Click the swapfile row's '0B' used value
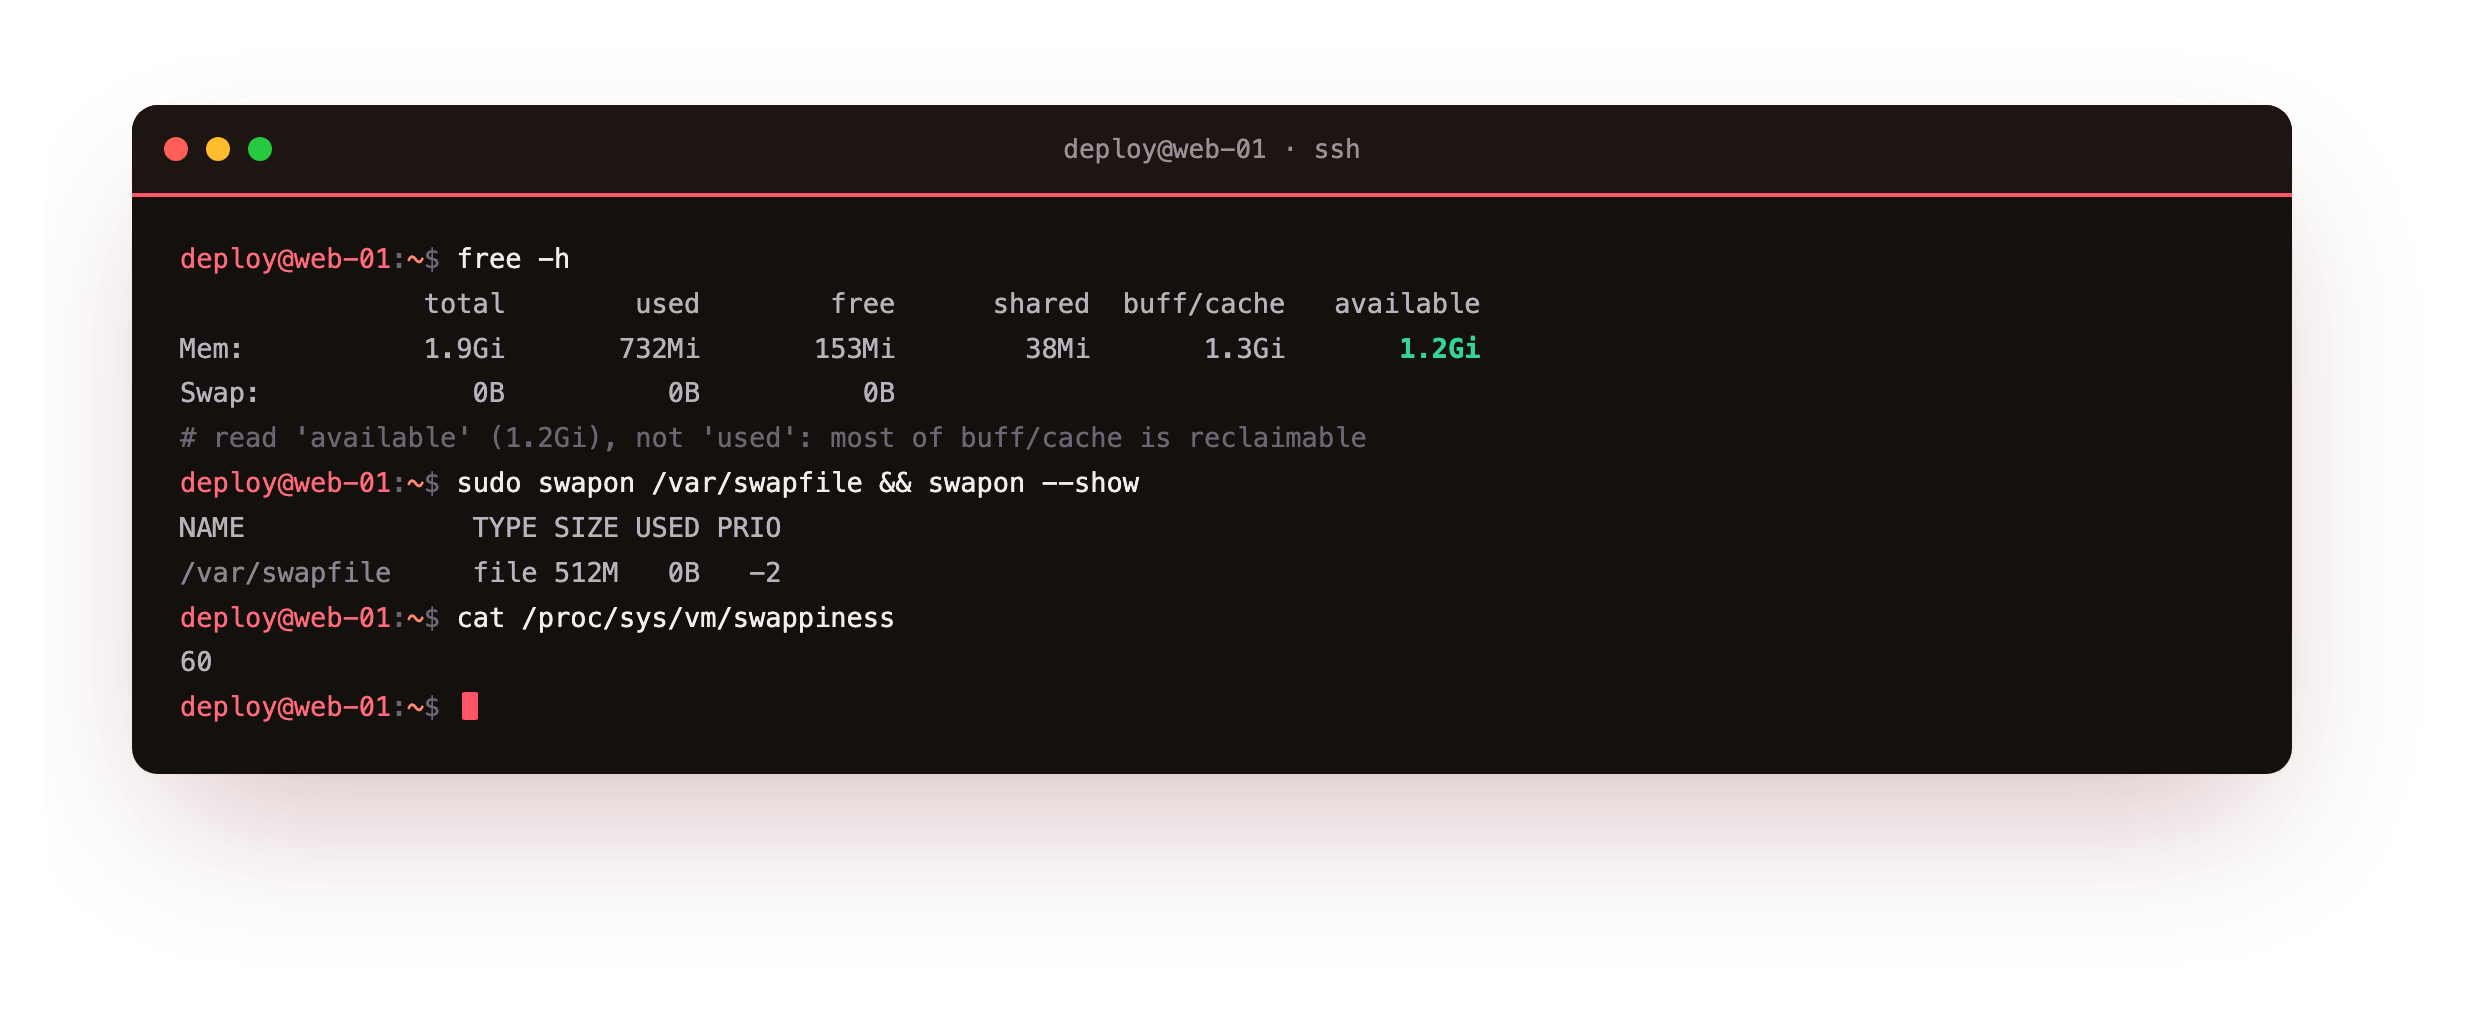2465x1015 pixels. coord(683,572)
